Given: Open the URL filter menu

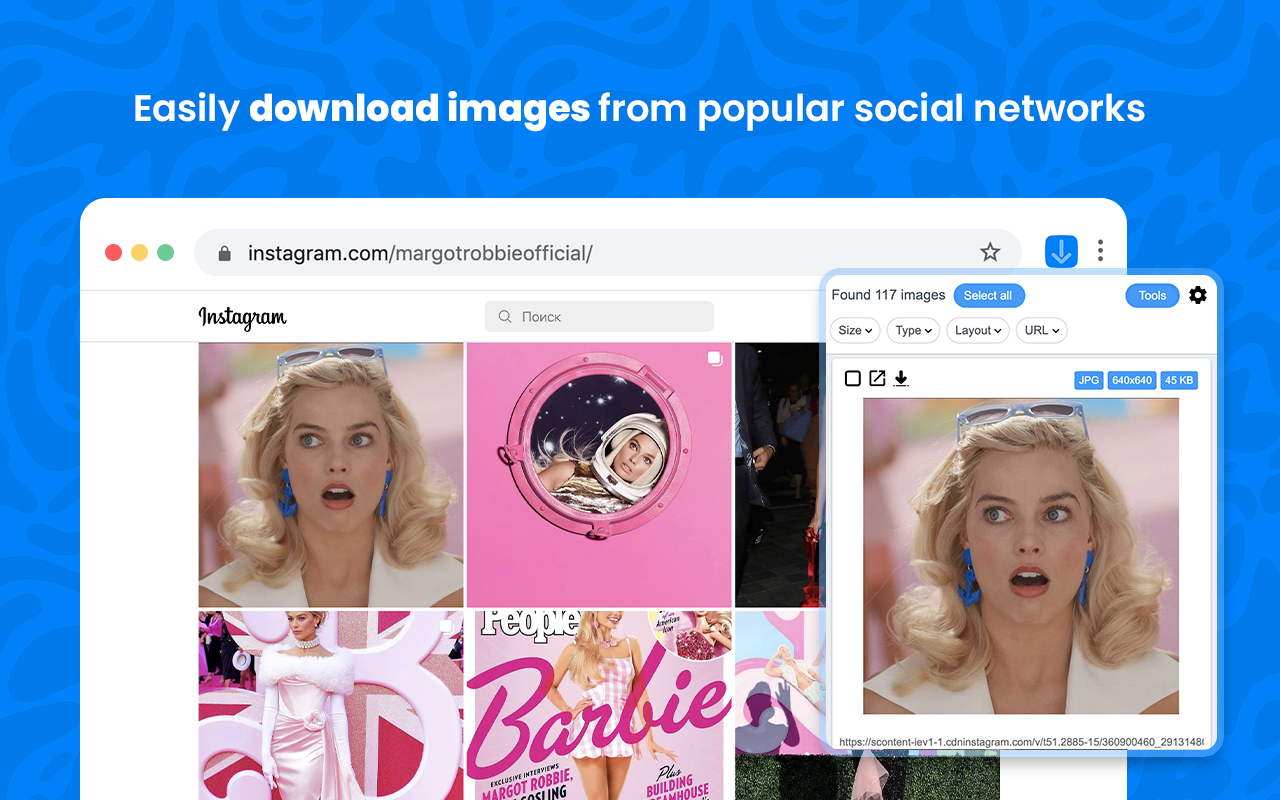Looking at the screenshot, I should coord(1041,330).
